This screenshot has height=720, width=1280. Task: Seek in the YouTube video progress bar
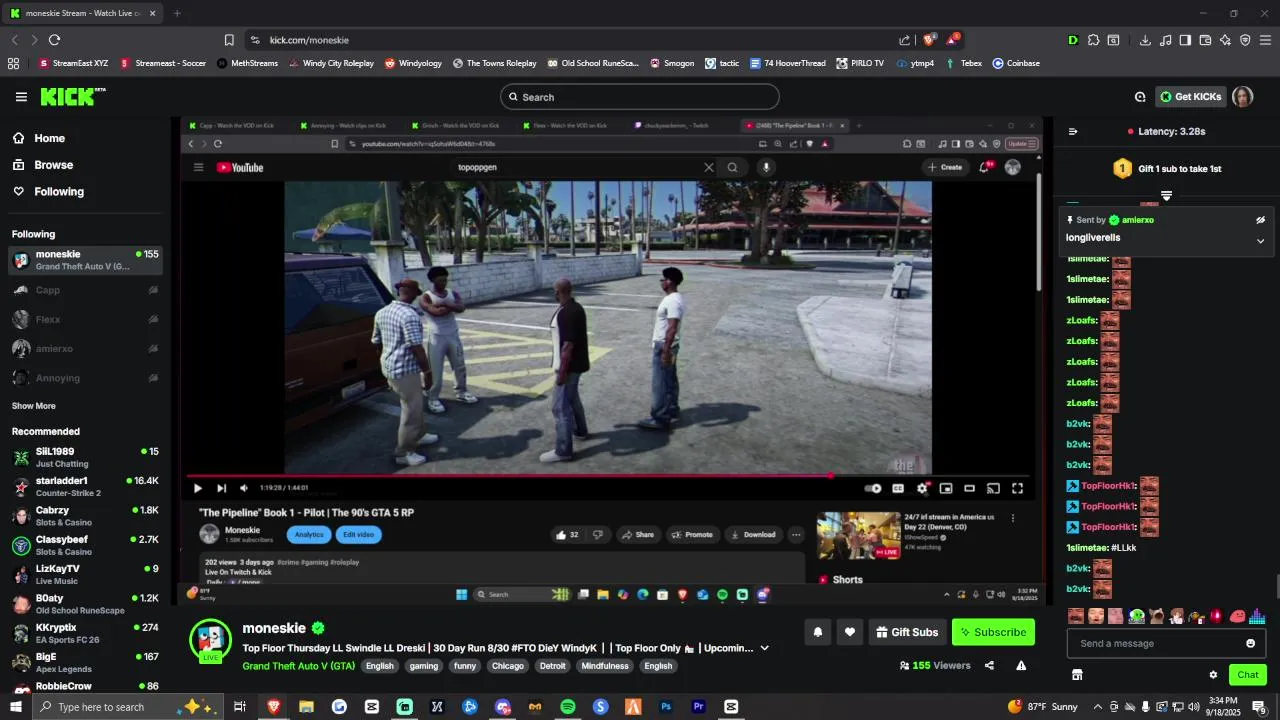(x=608, y=476)
